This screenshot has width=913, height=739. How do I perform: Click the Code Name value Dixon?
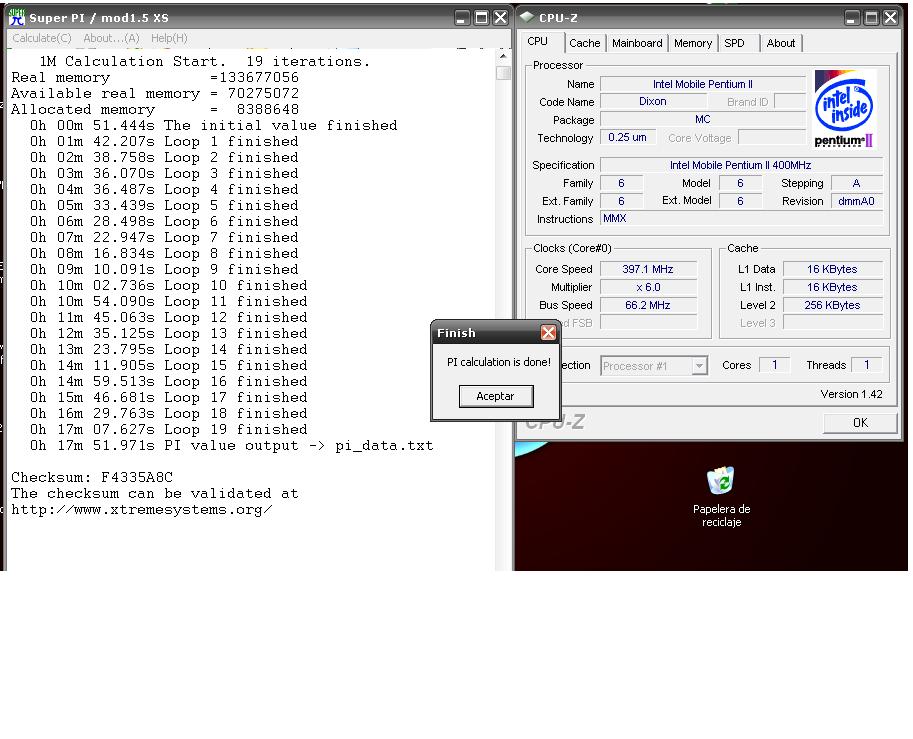653,101
